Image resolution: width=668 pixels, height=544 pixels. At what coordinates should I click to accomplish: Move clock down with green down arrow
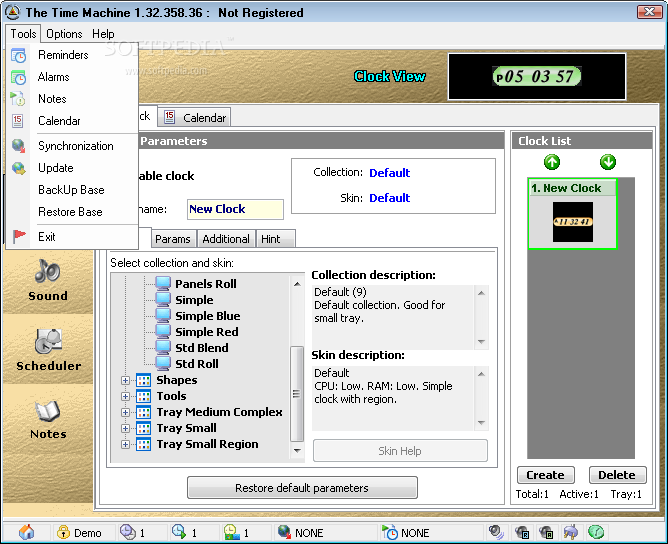click(608, 162)
